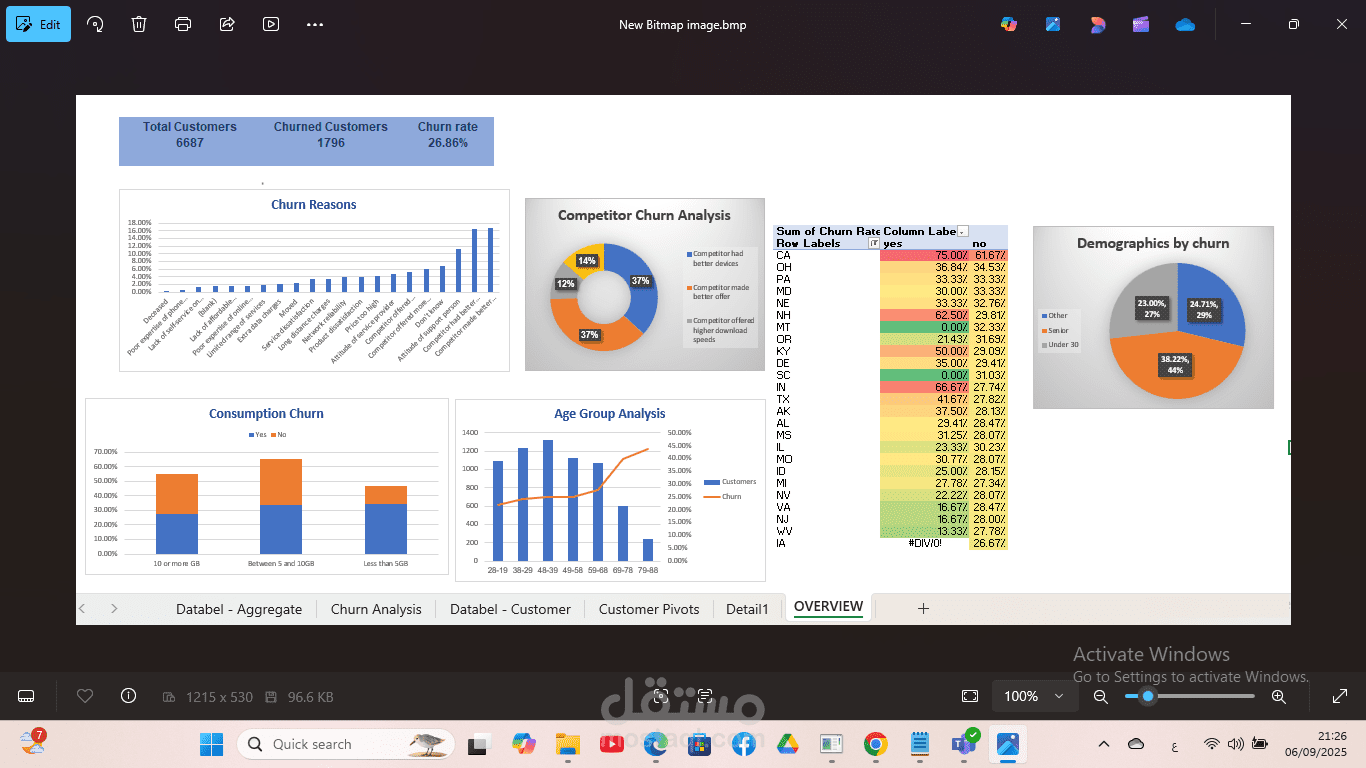1366x768 pixels.
Task: Toggle favorite heart icon
Action: pos(85,696)
